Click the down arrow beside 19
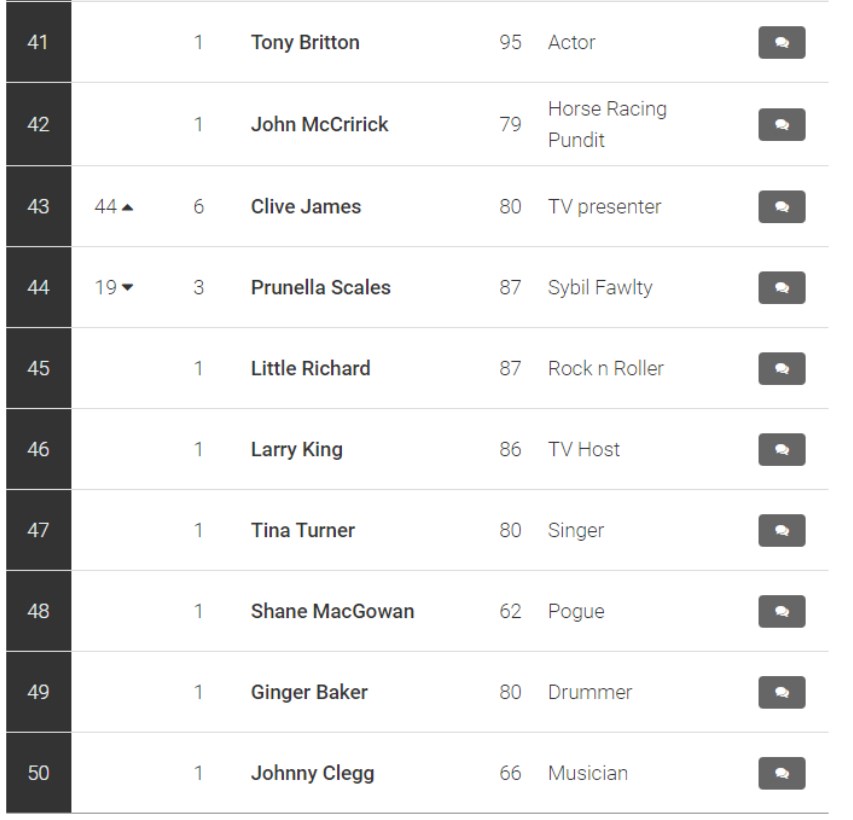Viewport: 853px width, 820px height. tap(127, 287)
